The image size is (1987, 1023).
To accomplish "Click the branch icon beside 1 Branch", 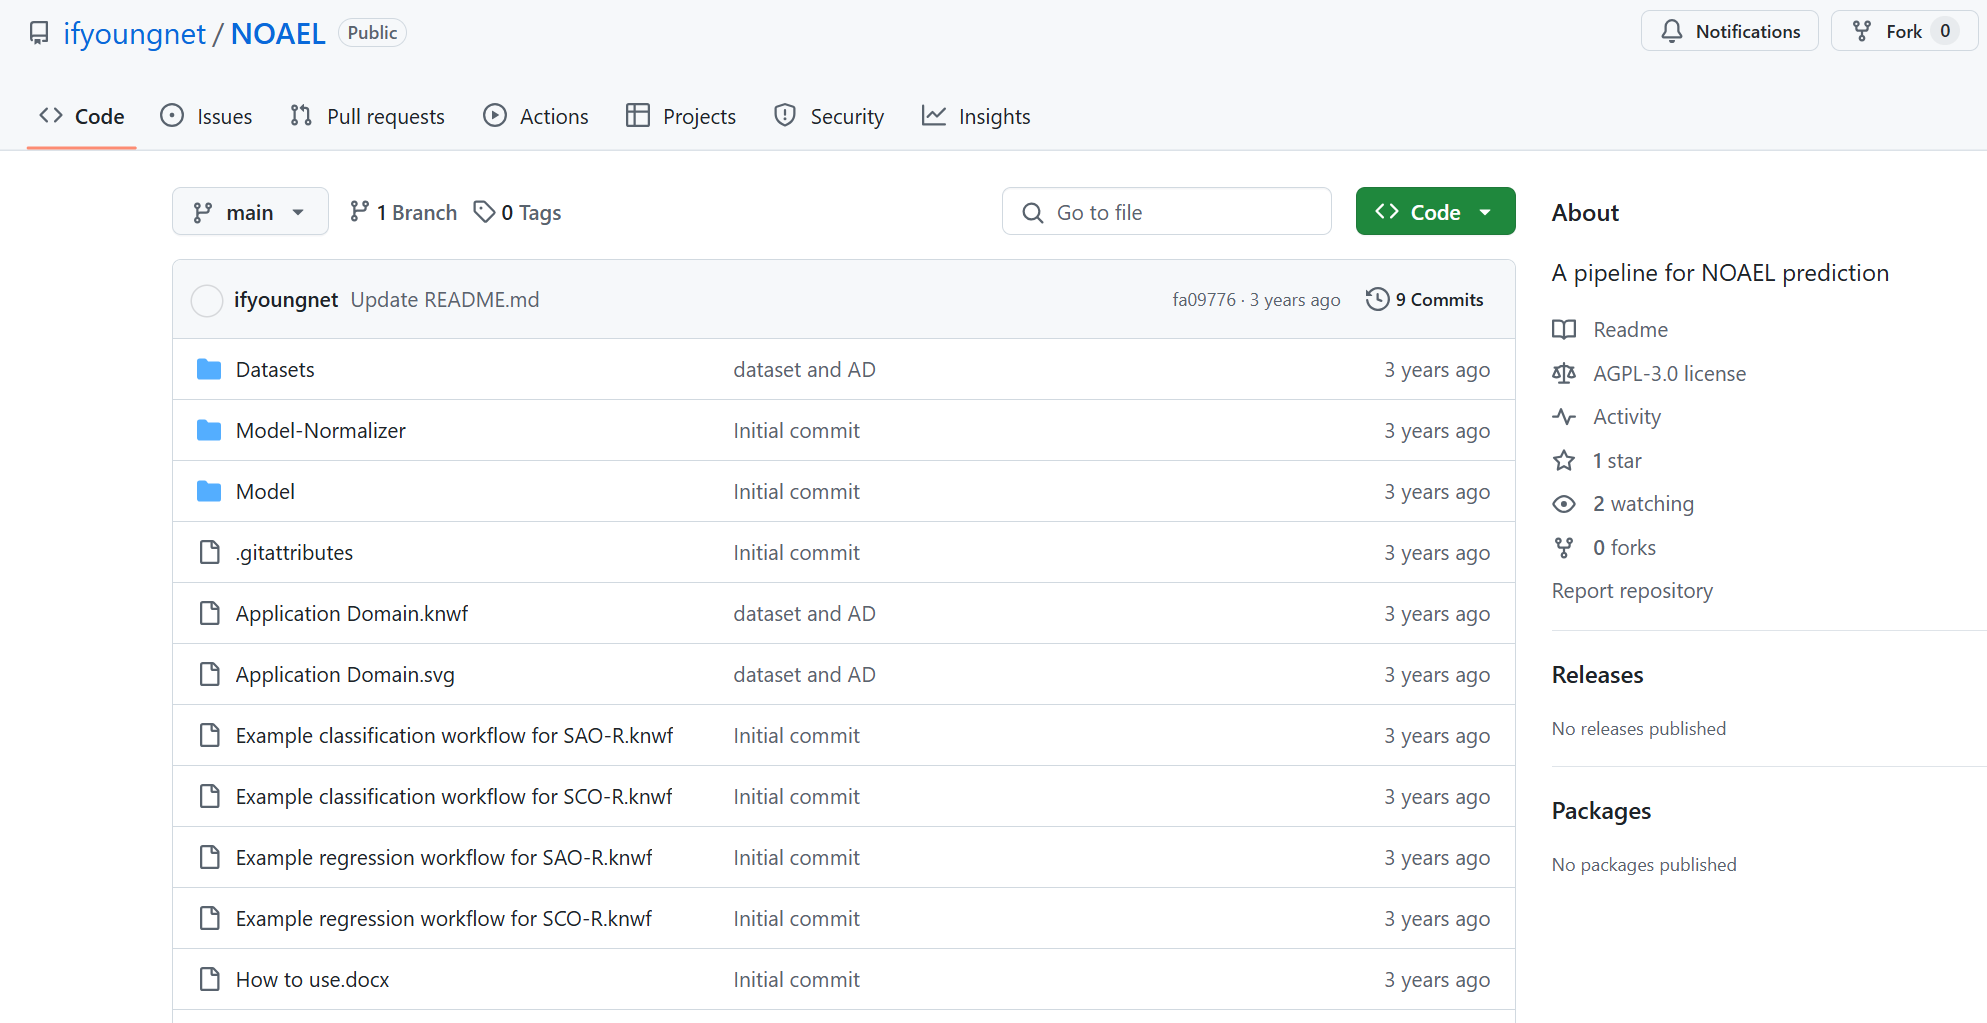I will tap(359, 212).
